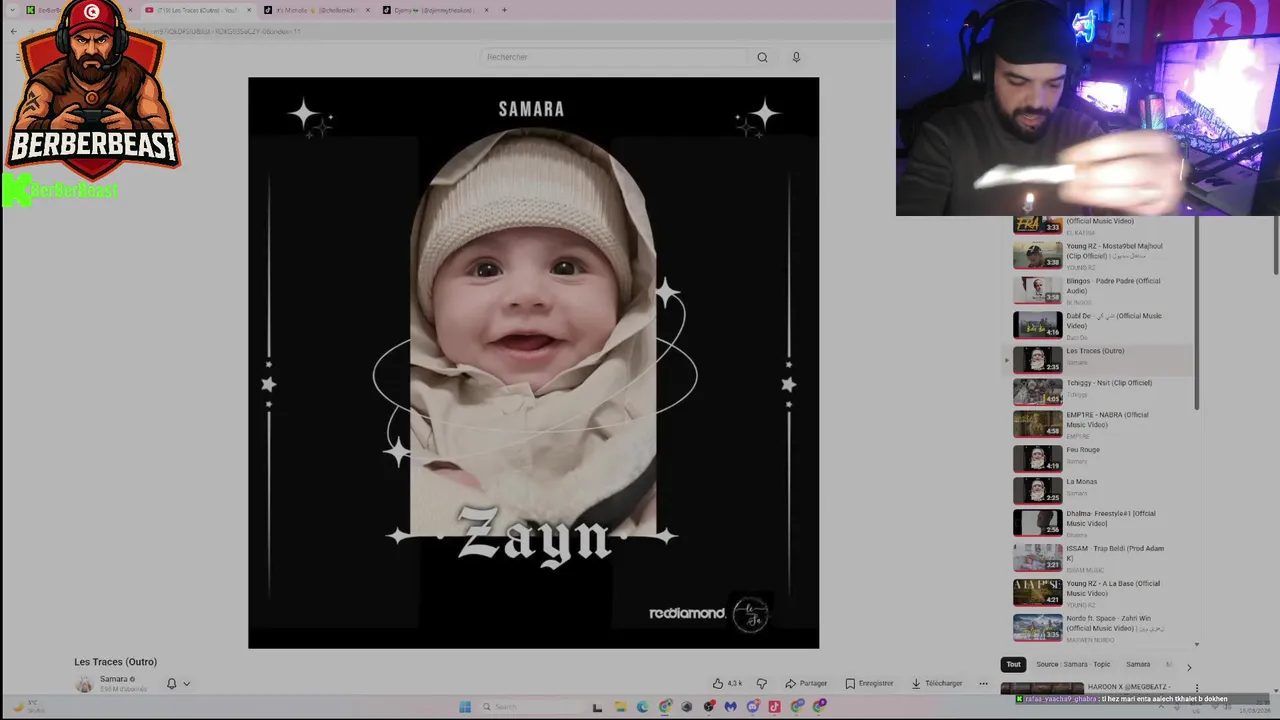The image size is (1280, 720).
Task: Select the Samara filter chip
Action: tap(1138, 664)
